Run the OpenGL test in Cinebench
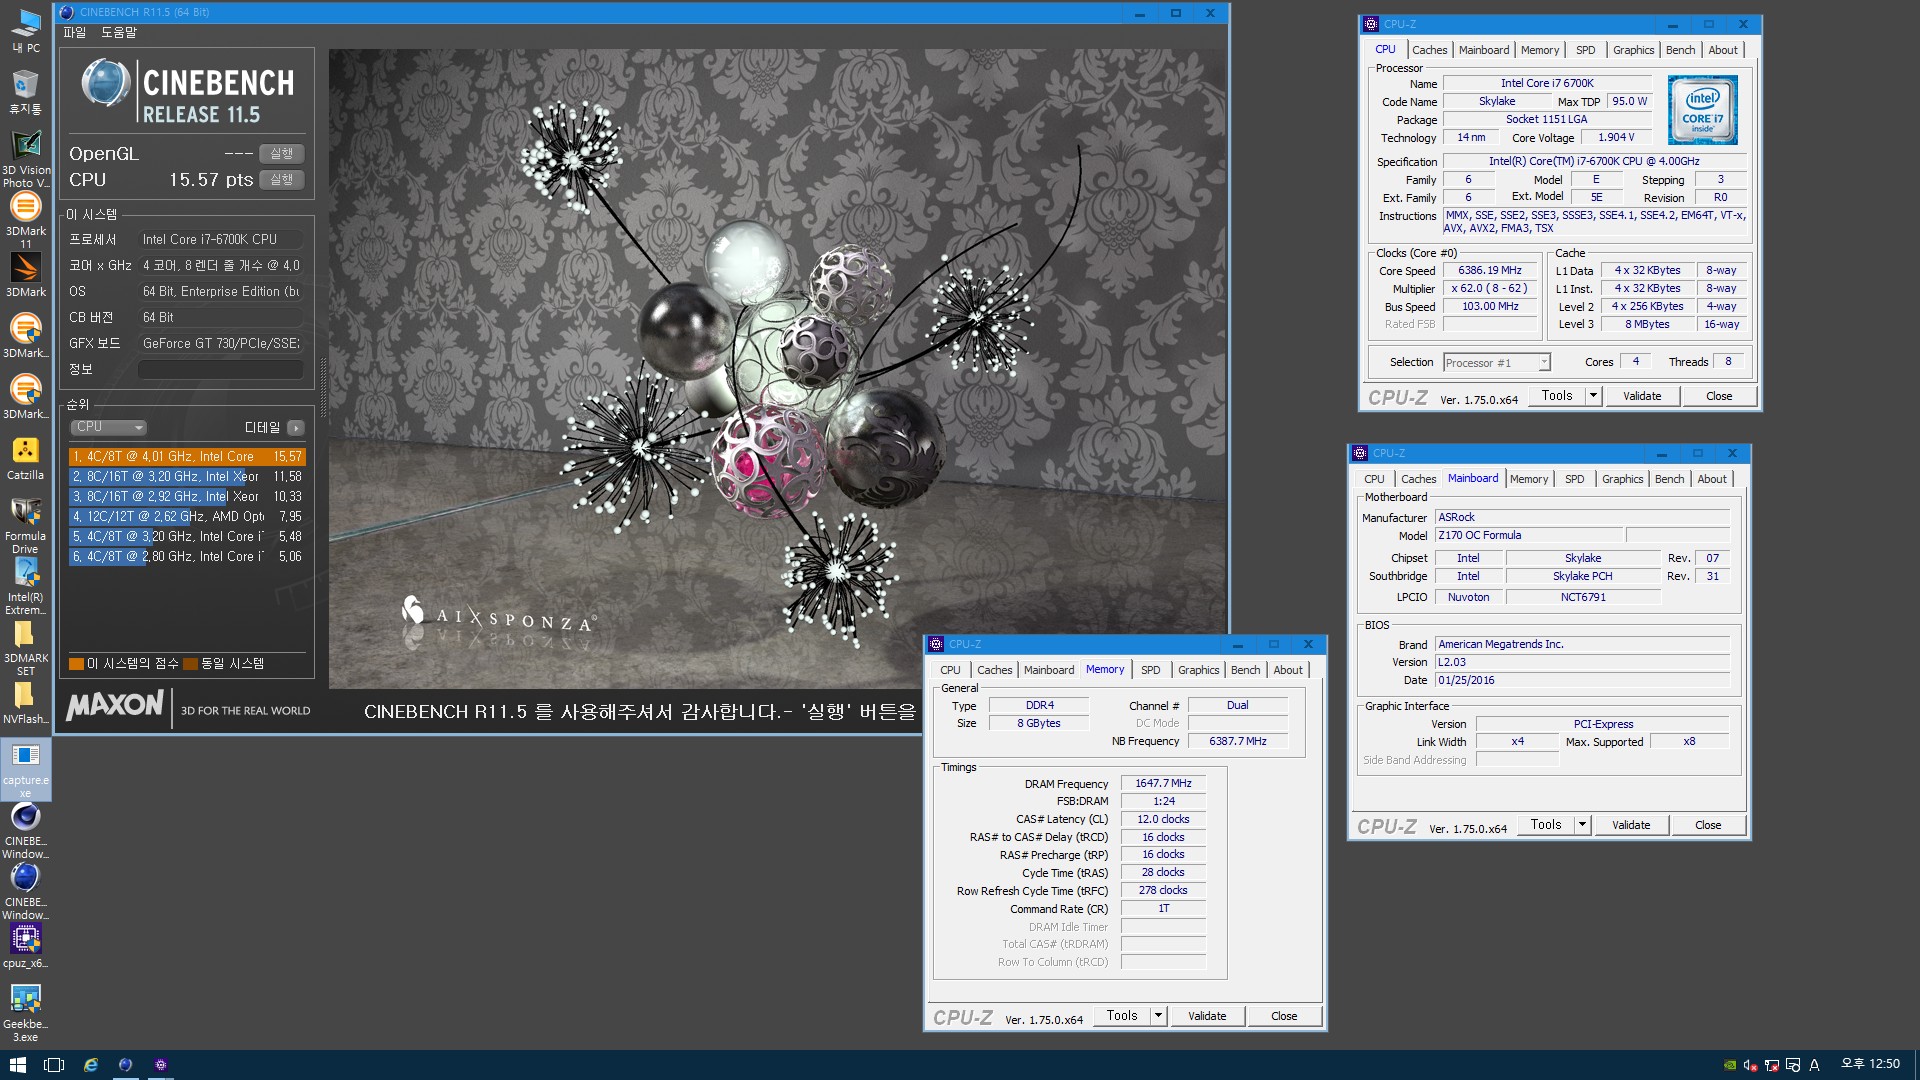This screenshot has height=1080, width=1920. click(281, 154)
